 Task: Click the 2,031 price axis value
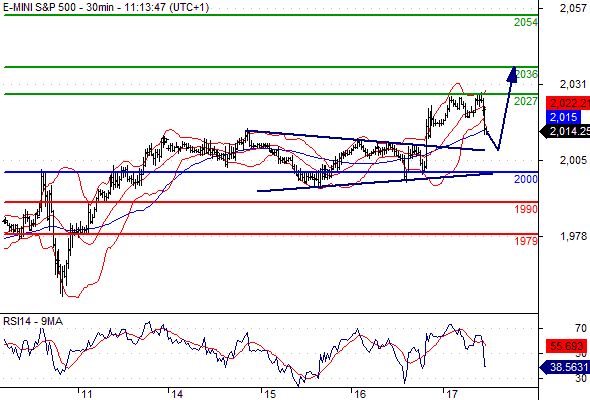(x=573, y=84)
